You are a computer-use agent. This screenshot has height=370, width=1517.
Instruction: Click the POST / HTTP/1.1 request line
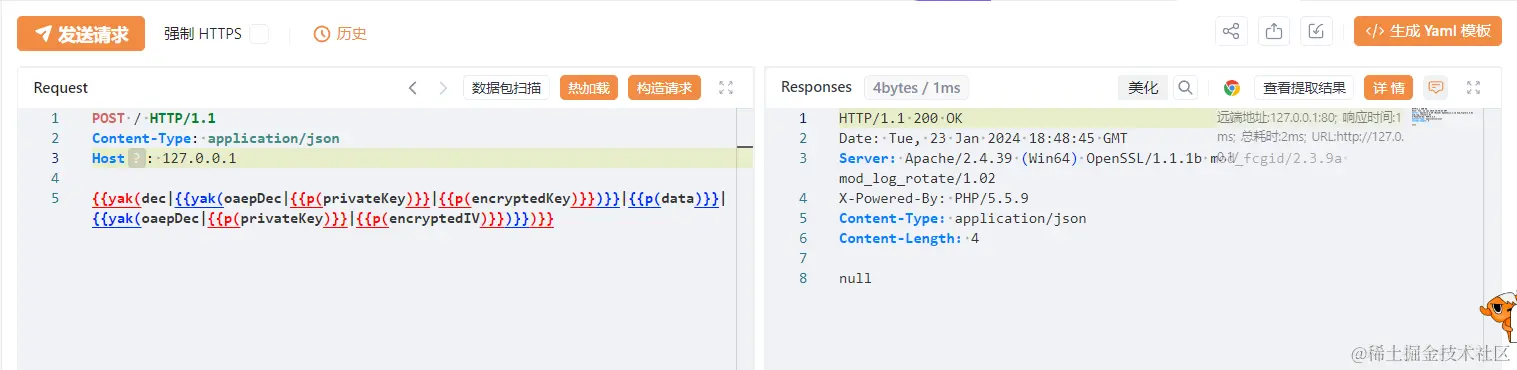[x=154, y=118]
